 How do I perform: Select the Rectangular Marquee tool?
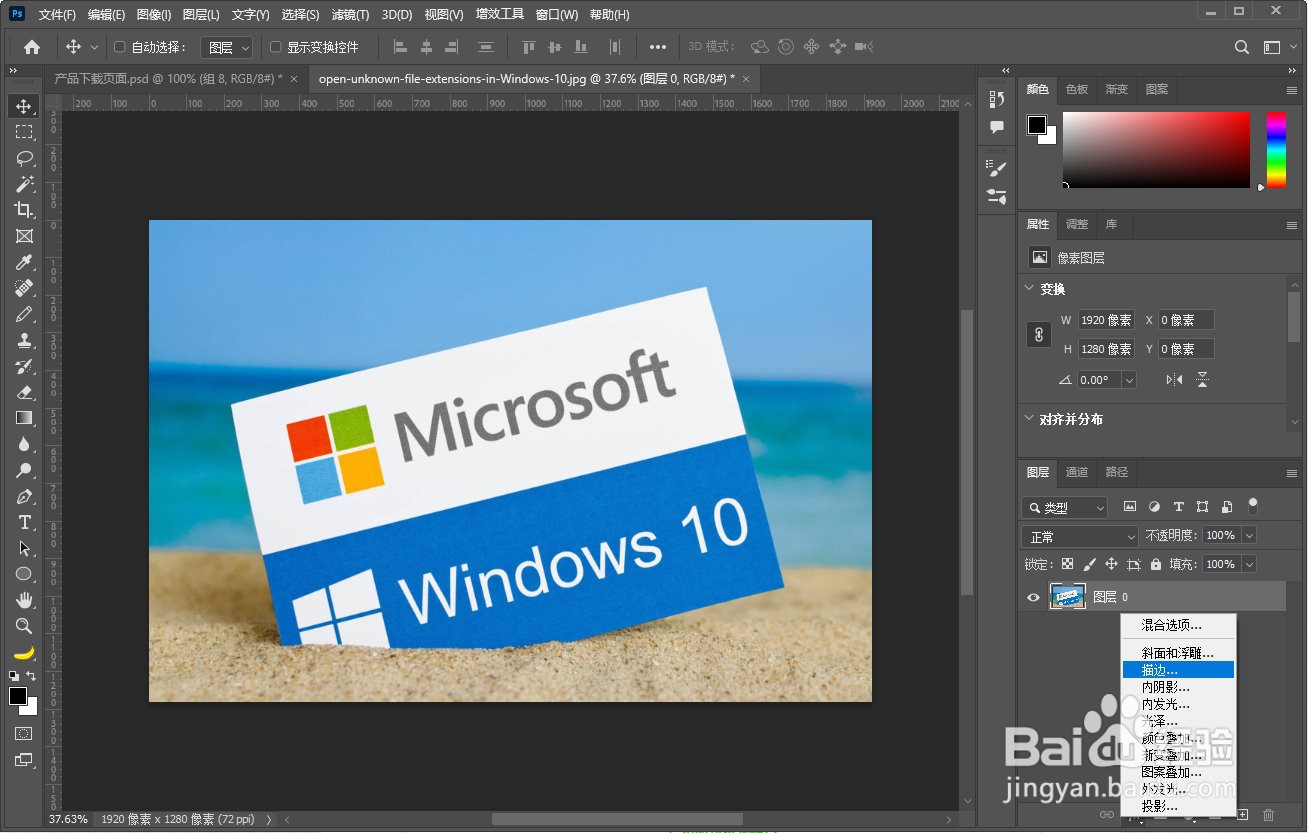pos(24,132)
